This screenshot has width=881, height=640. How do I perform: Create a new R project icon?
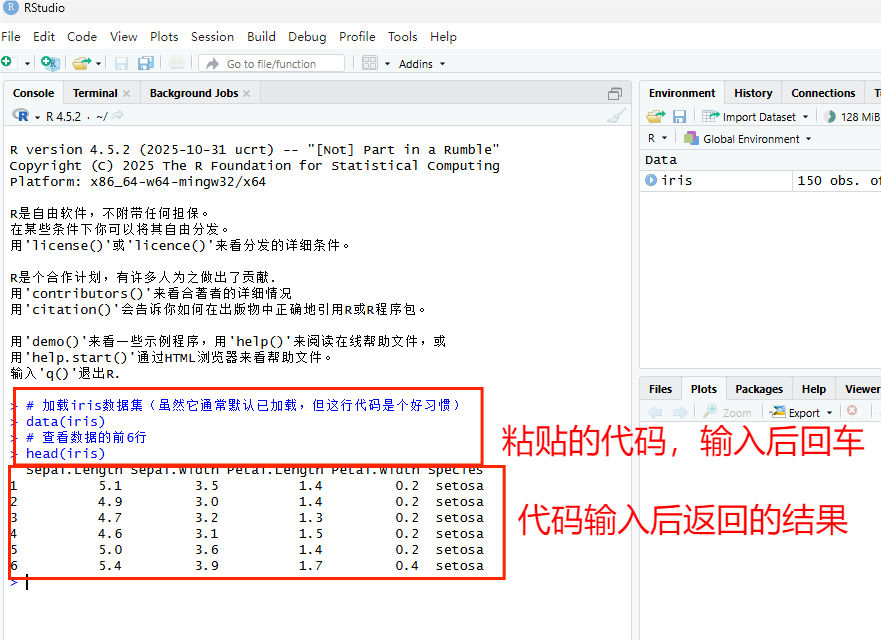(x=50, y=63)
